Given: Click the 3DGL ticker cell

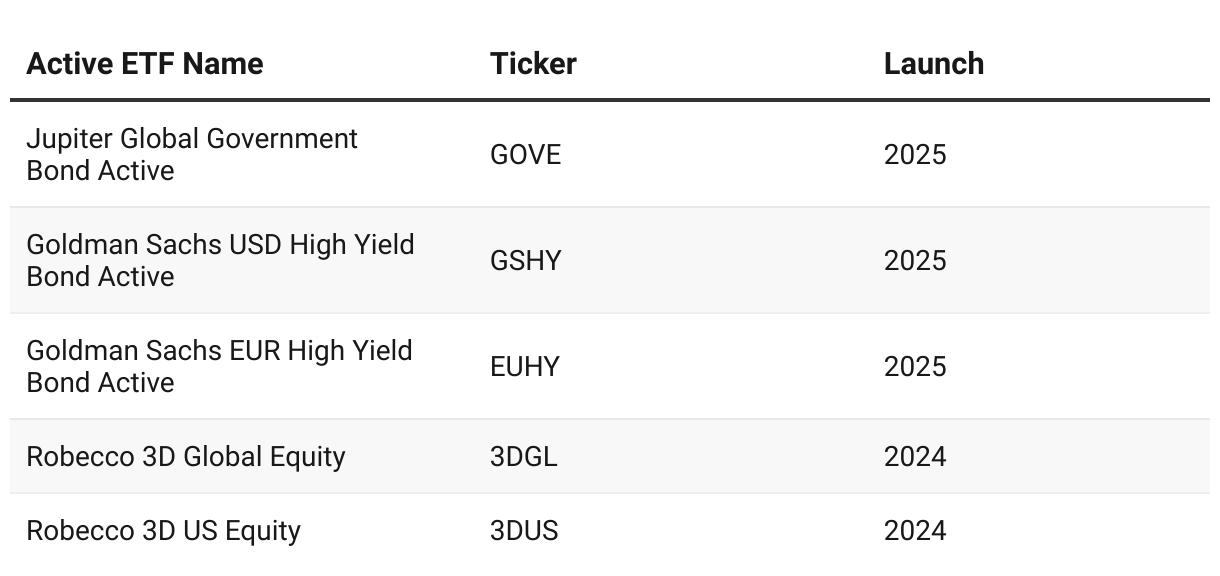Looking at the screenshot, I should click(524, 457).
